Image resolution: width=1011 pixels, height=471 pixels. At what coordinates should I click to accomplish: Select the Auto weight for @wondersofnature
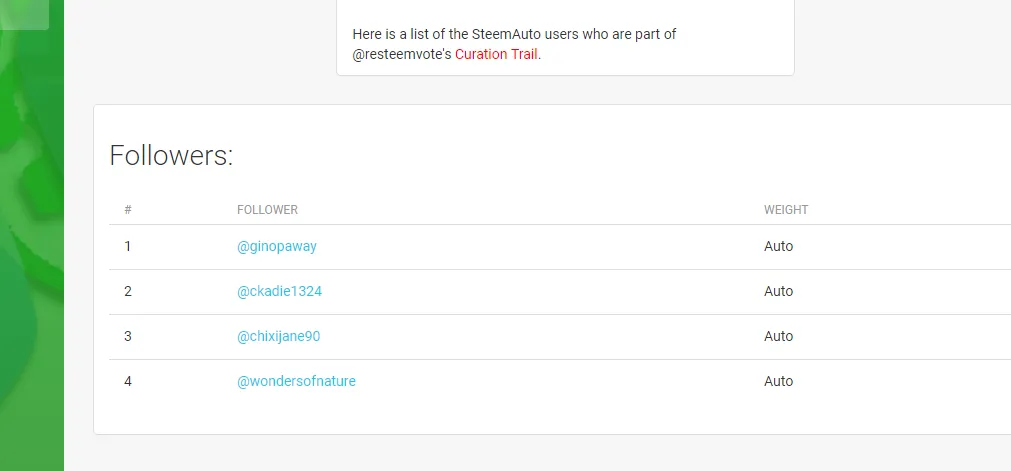click(778, 381)
